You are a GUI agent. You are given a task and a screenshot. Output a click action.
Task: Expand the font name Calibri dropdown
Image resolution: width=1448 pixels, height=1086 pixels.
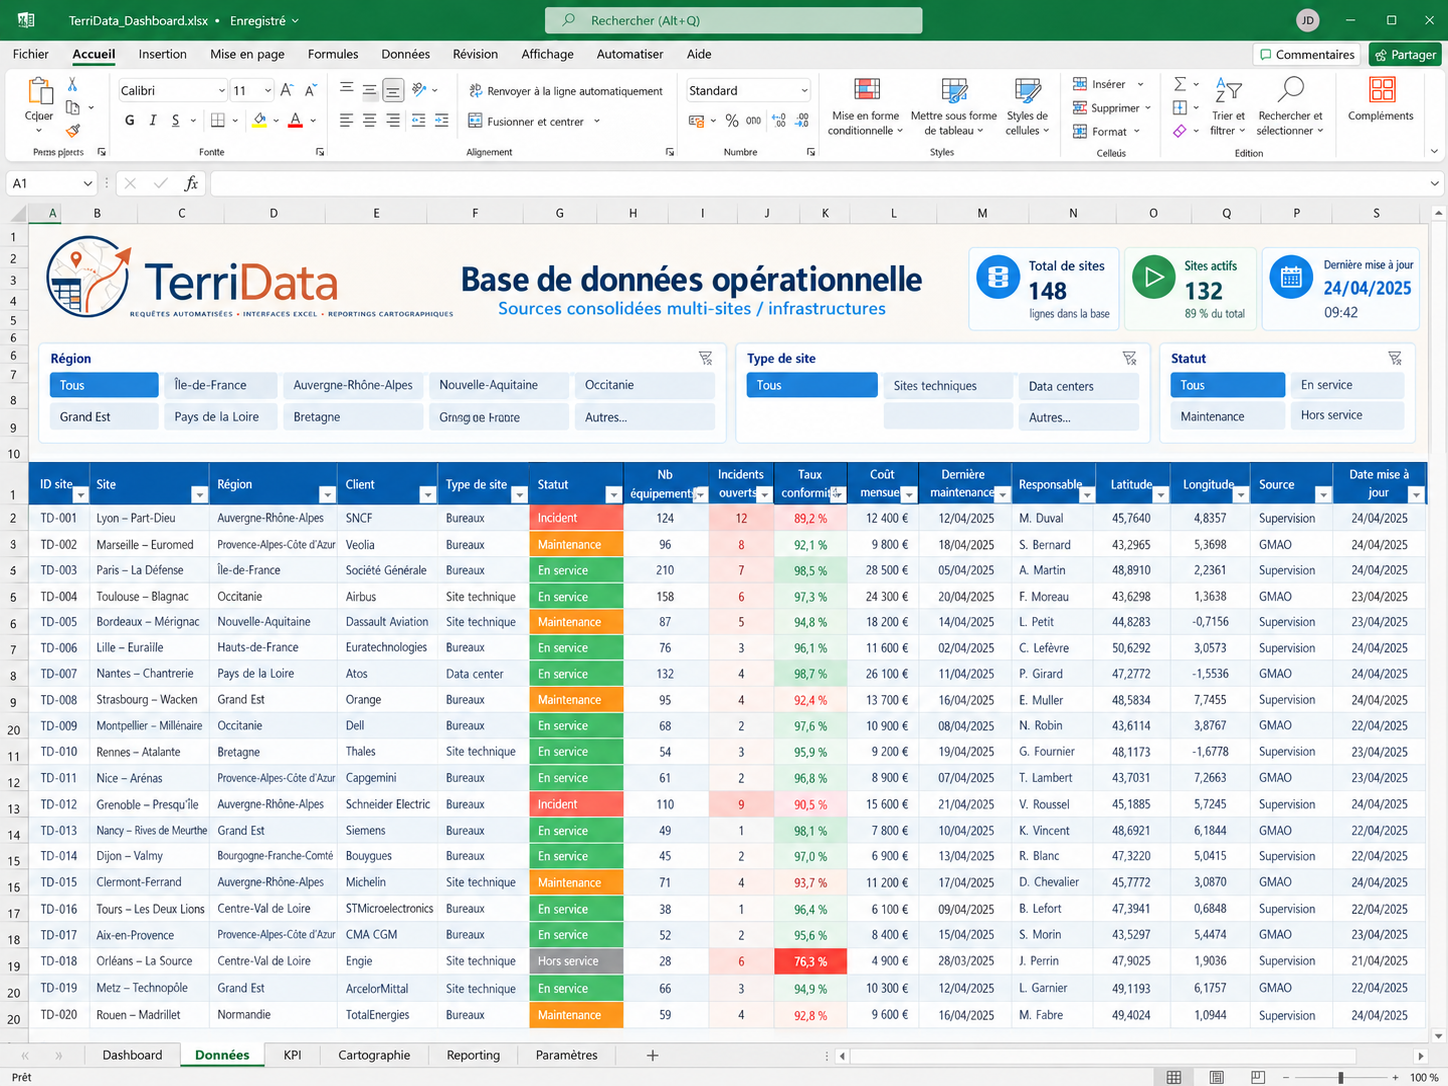(x=221, y=91)
